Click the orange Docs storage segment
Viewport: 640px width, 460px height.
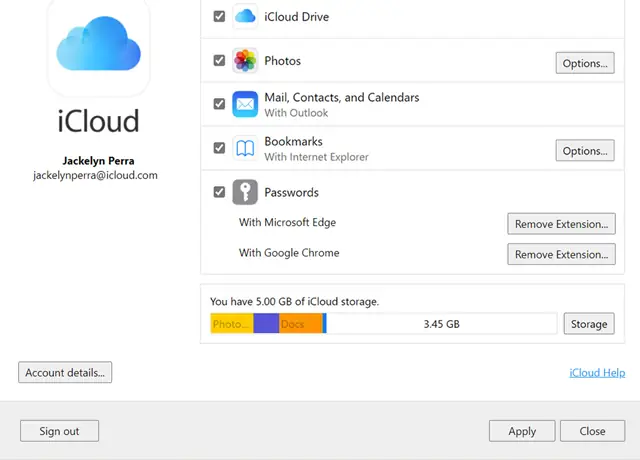tap(300, 324)
